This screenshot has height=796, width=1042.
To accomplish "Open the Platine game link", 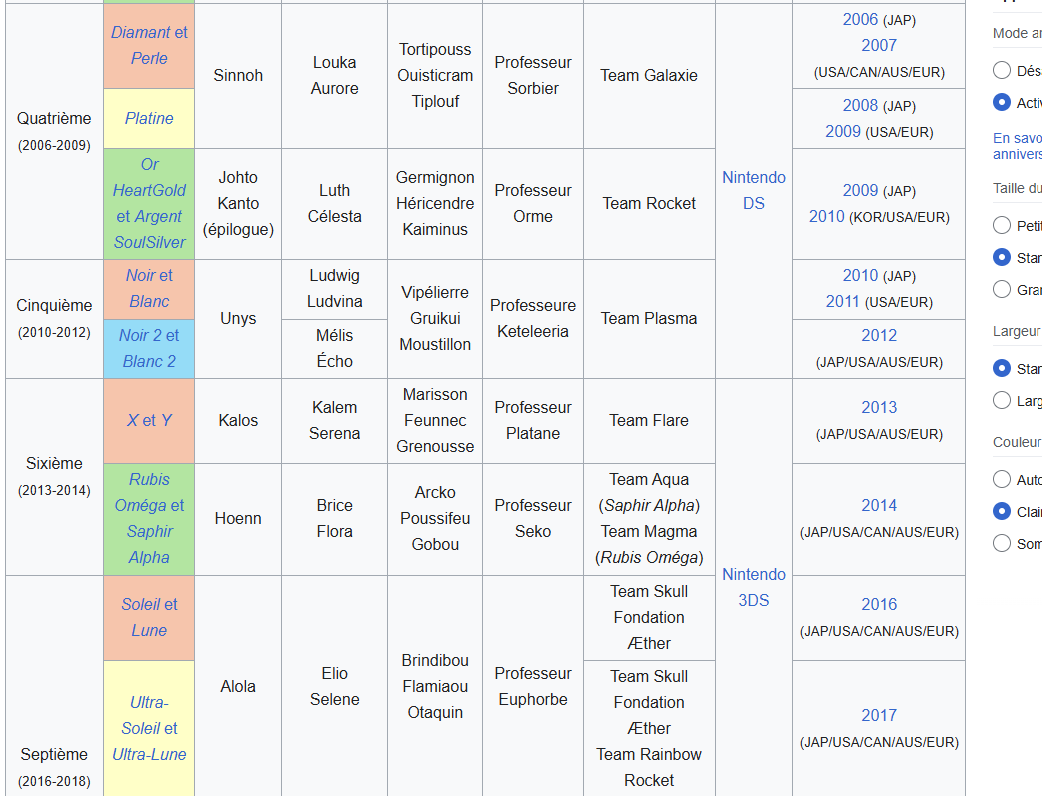I will click(149, 118).
